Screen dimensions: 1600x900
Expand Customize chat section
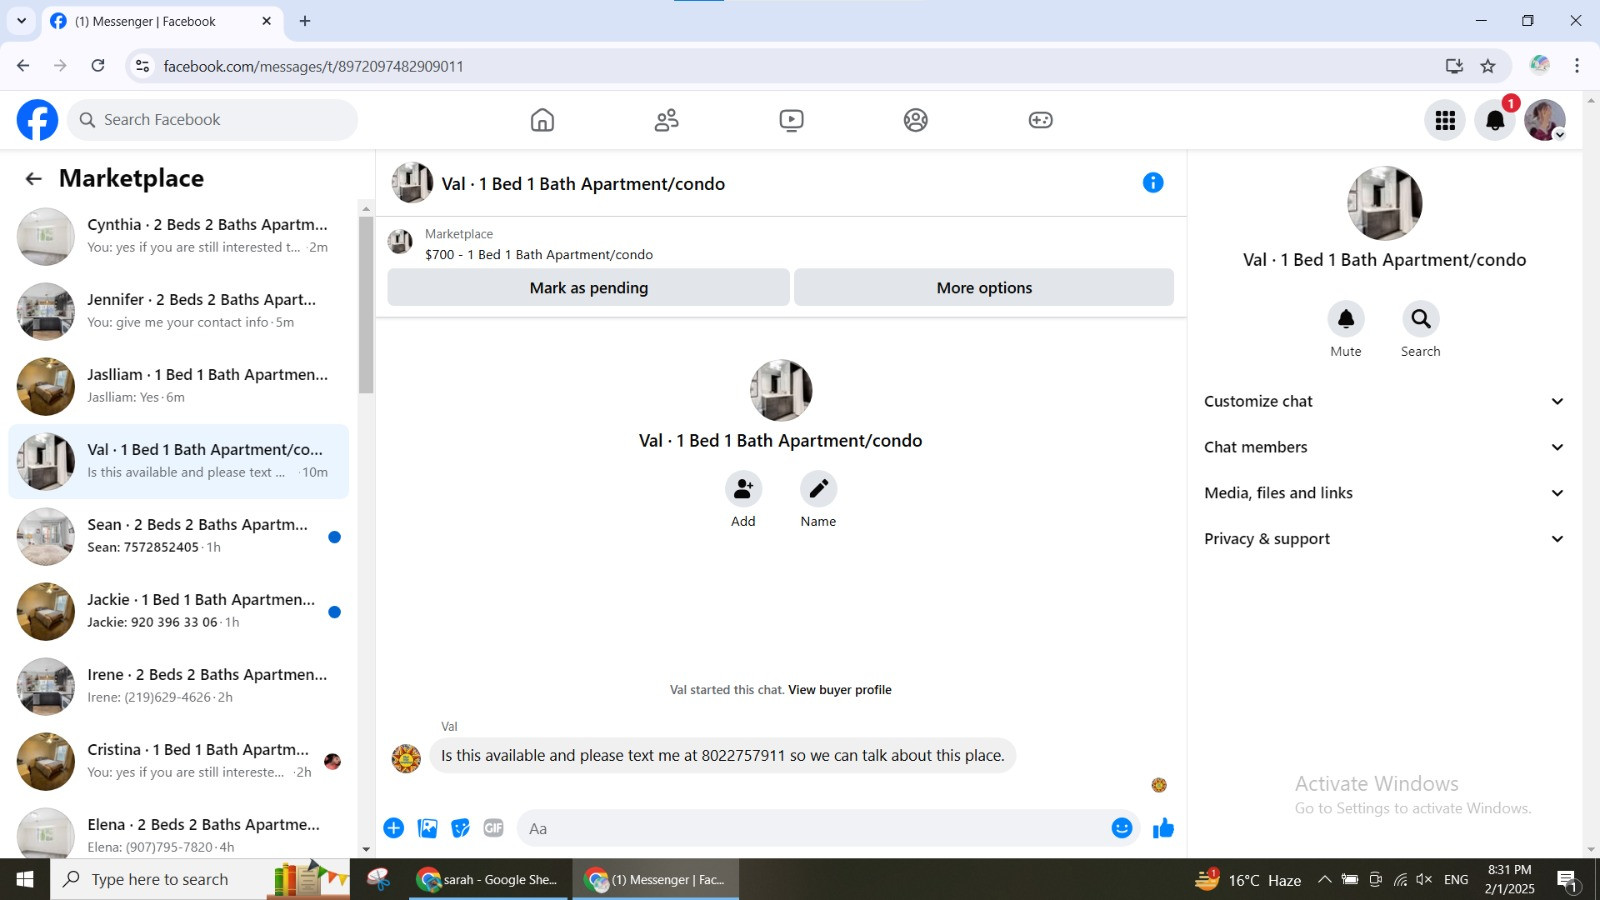[x=1384, y=401]
